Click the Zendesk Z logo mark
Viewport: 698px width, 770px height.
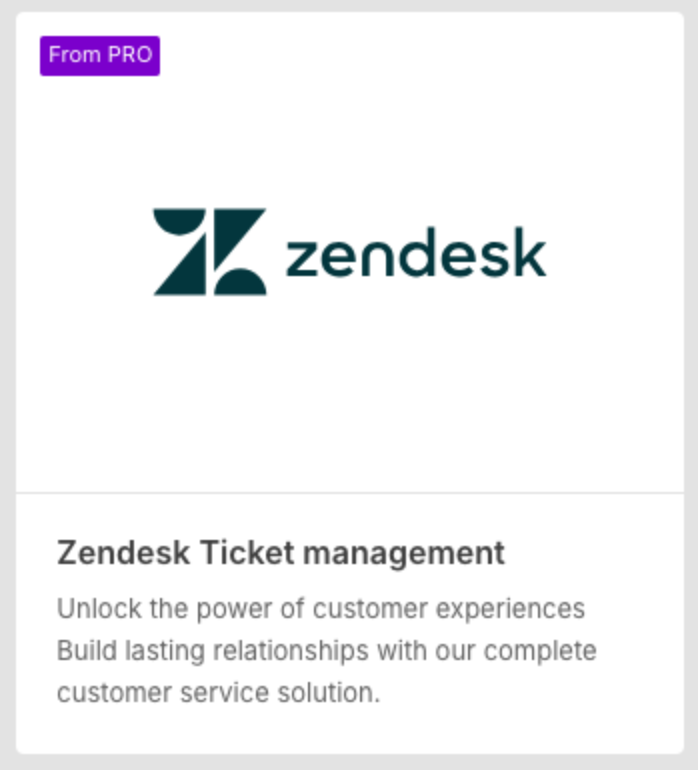210,252
